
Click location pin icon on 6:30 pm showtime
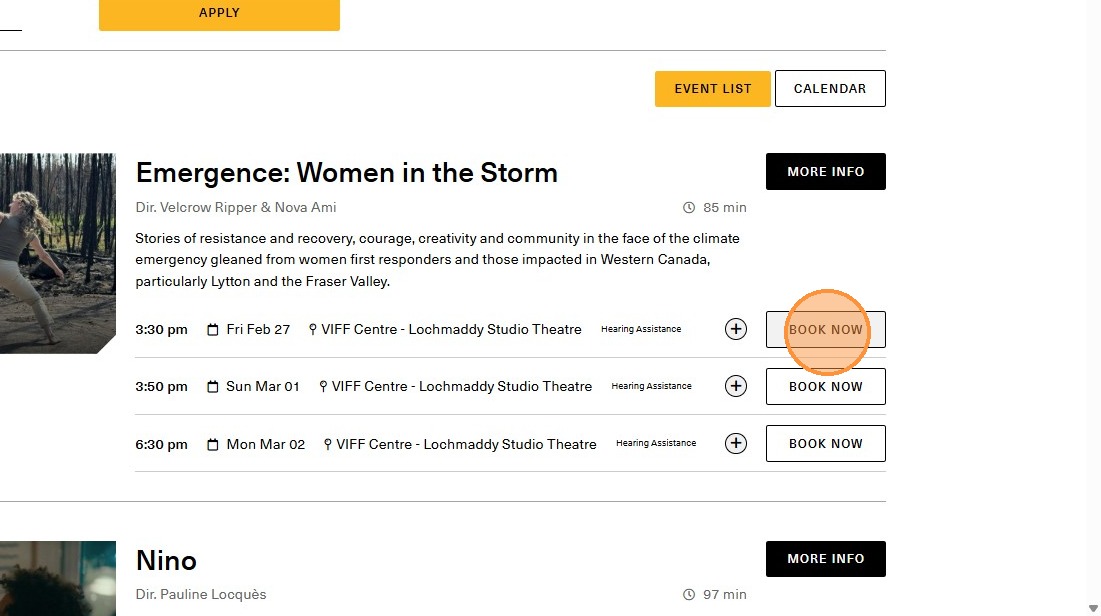coord(328,444)
